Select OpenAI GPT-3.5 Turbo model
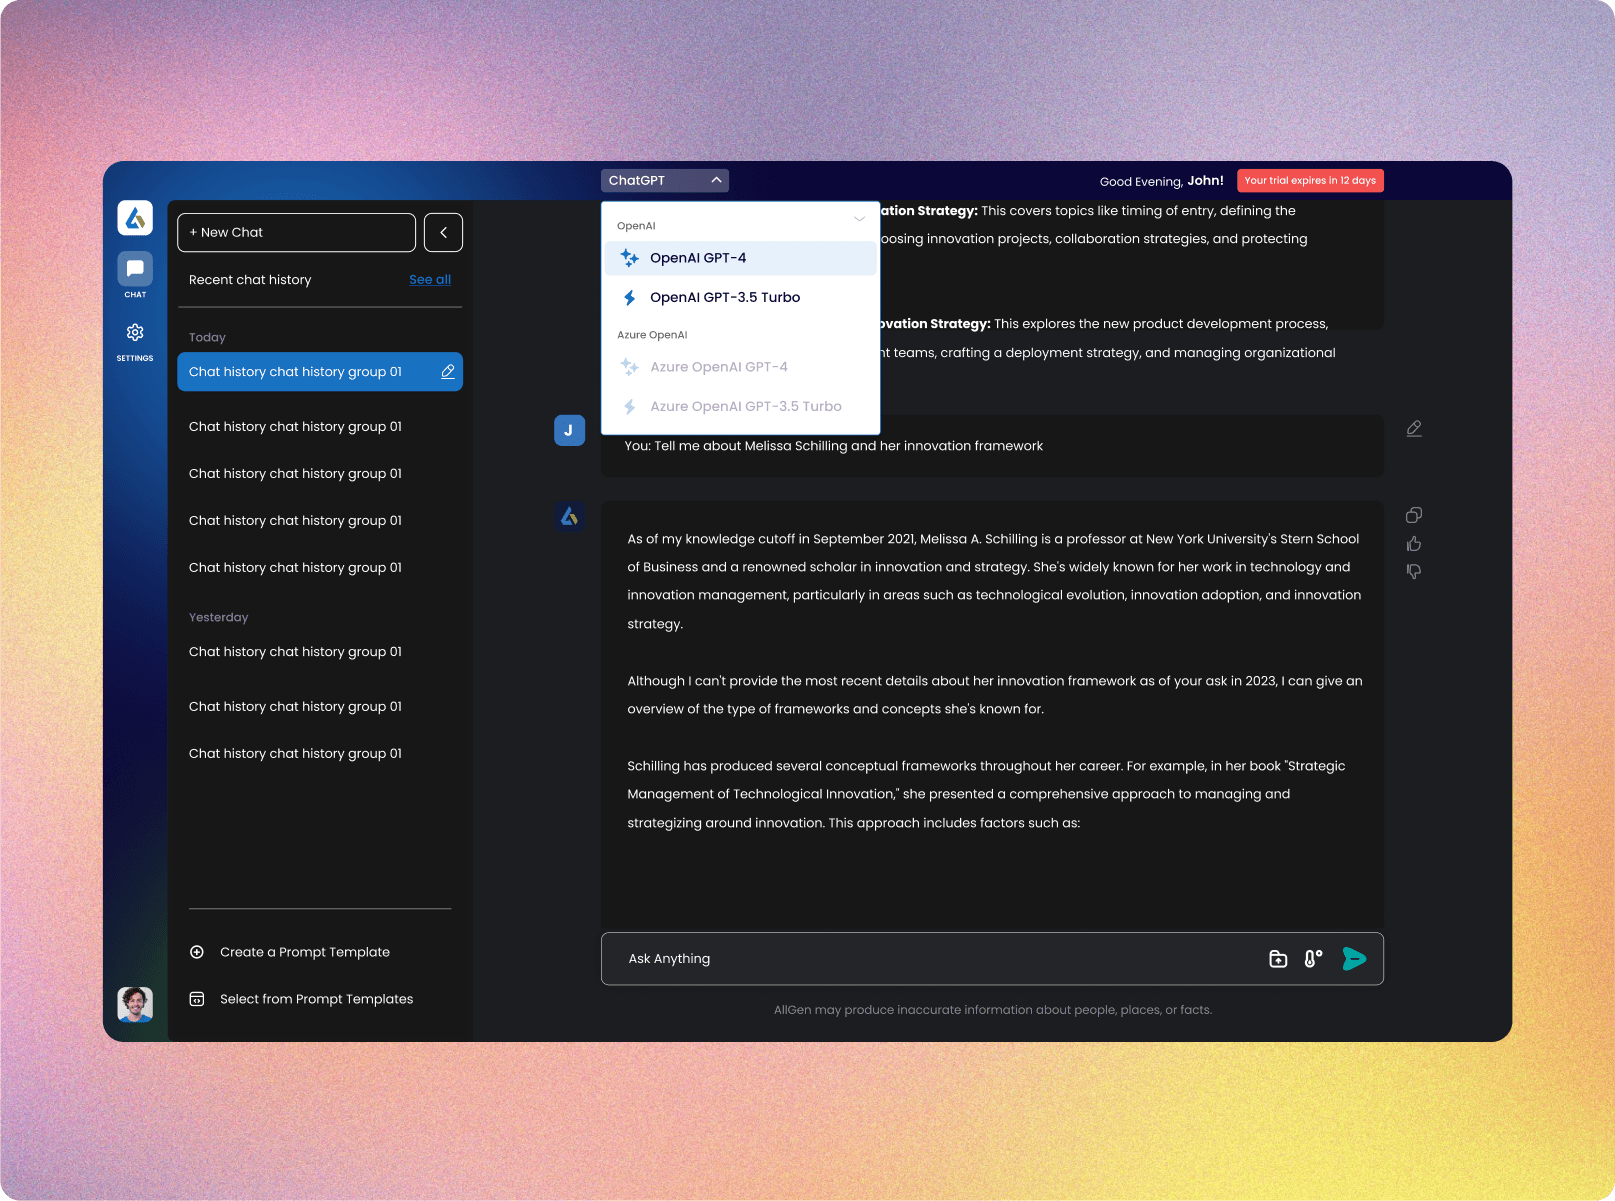 tap(740, 297)
